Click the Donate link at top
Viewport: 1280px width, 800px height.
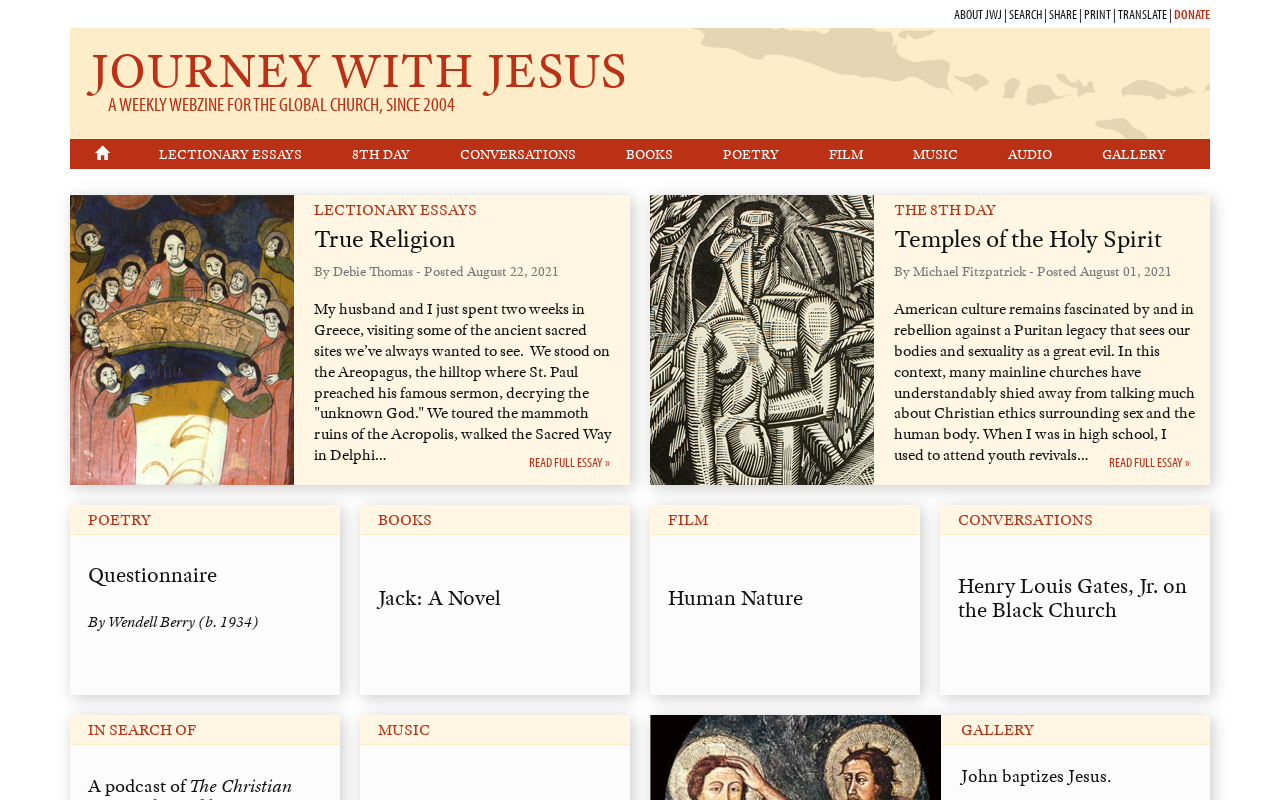[x=1192, y=15]
